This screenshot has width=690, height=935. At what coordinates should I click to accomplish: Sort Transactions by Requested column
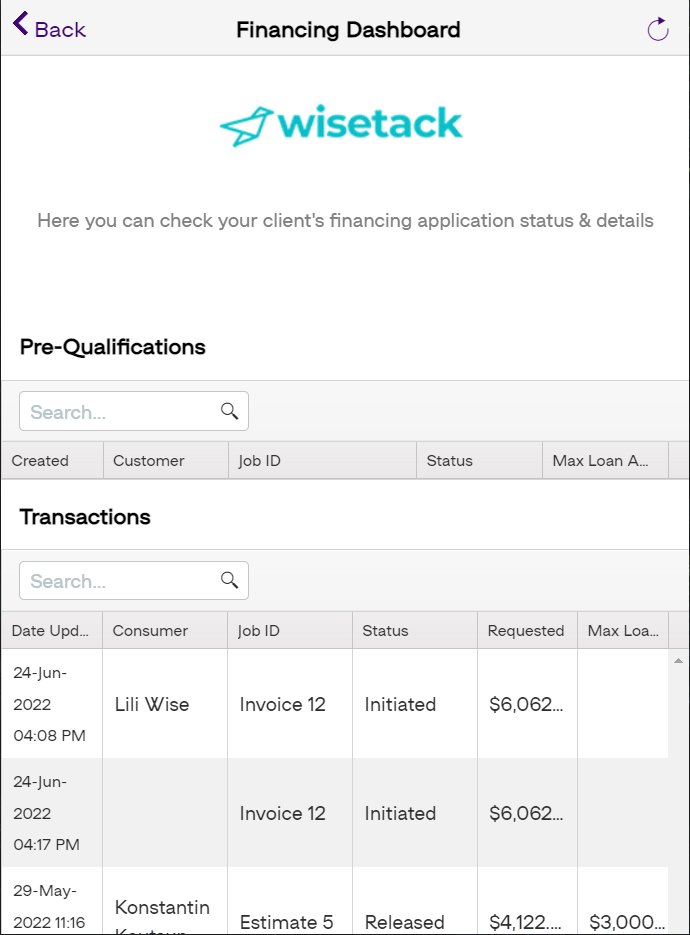click(x=527, y=630)
